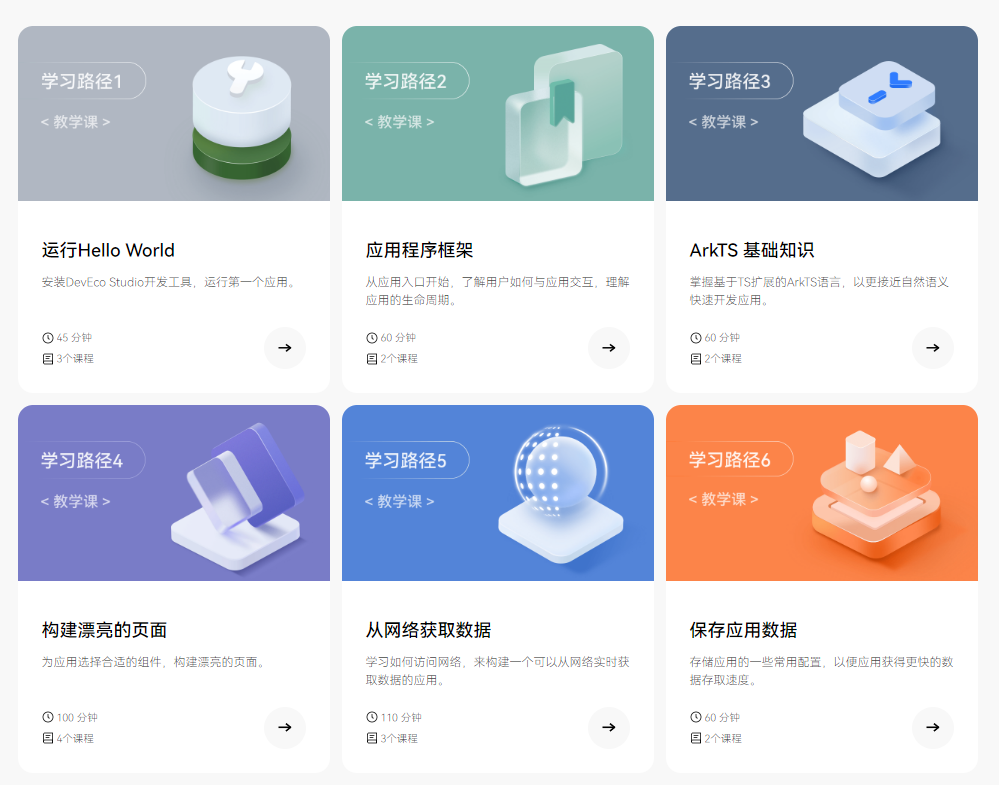Click the 45 分钟 duration text
This screenshot has height=785, width=999.
pos(74,338)
